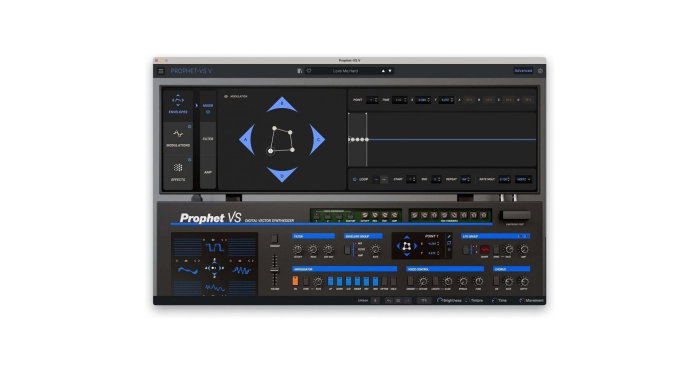Toggle the Voice Control Unison switch
700x372 pixels.
[410, 281]
